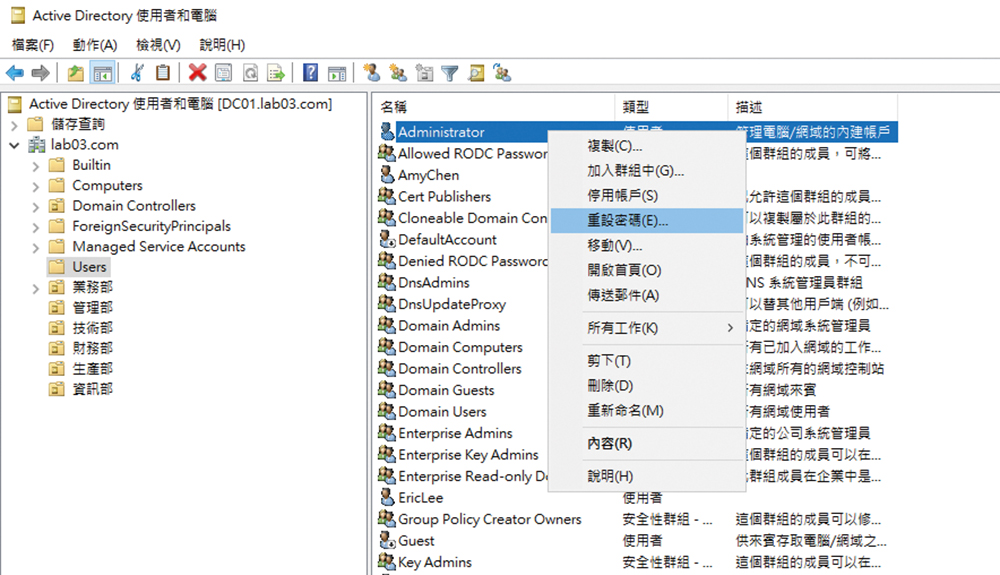This screenshot has width=1000, height=575.
Task: Click the red X delete icon
Action: [x=198, y=73]
